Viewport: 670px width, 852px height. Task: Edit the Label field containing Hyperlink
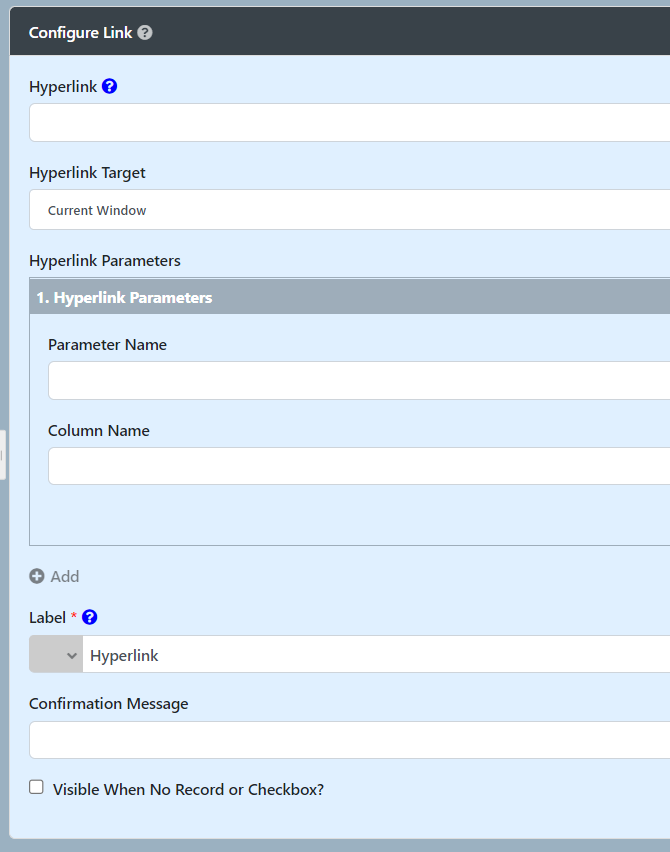[x=376, y=655]
